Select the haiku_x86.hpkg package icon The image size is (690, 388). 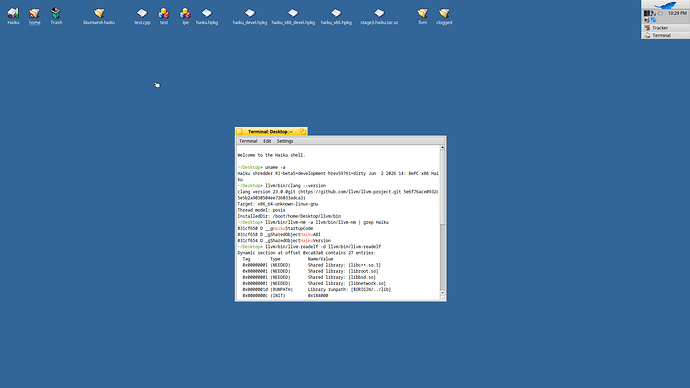pyautogui.click(x=336, y=13)
